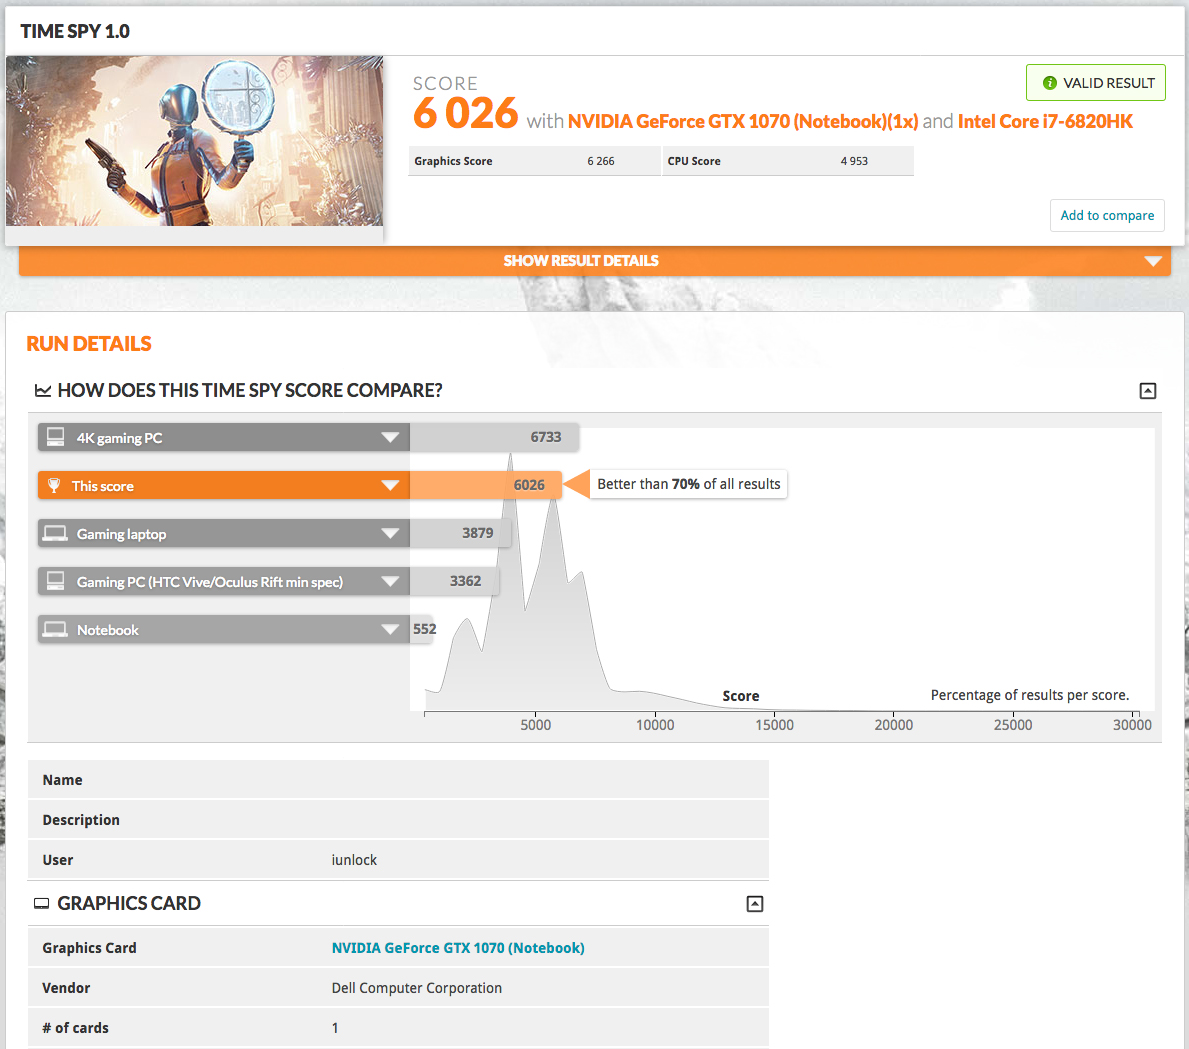The width and height of the screenshot is (1189, 1049).
Task: Click the Description row label
Action: coord(81,820)
